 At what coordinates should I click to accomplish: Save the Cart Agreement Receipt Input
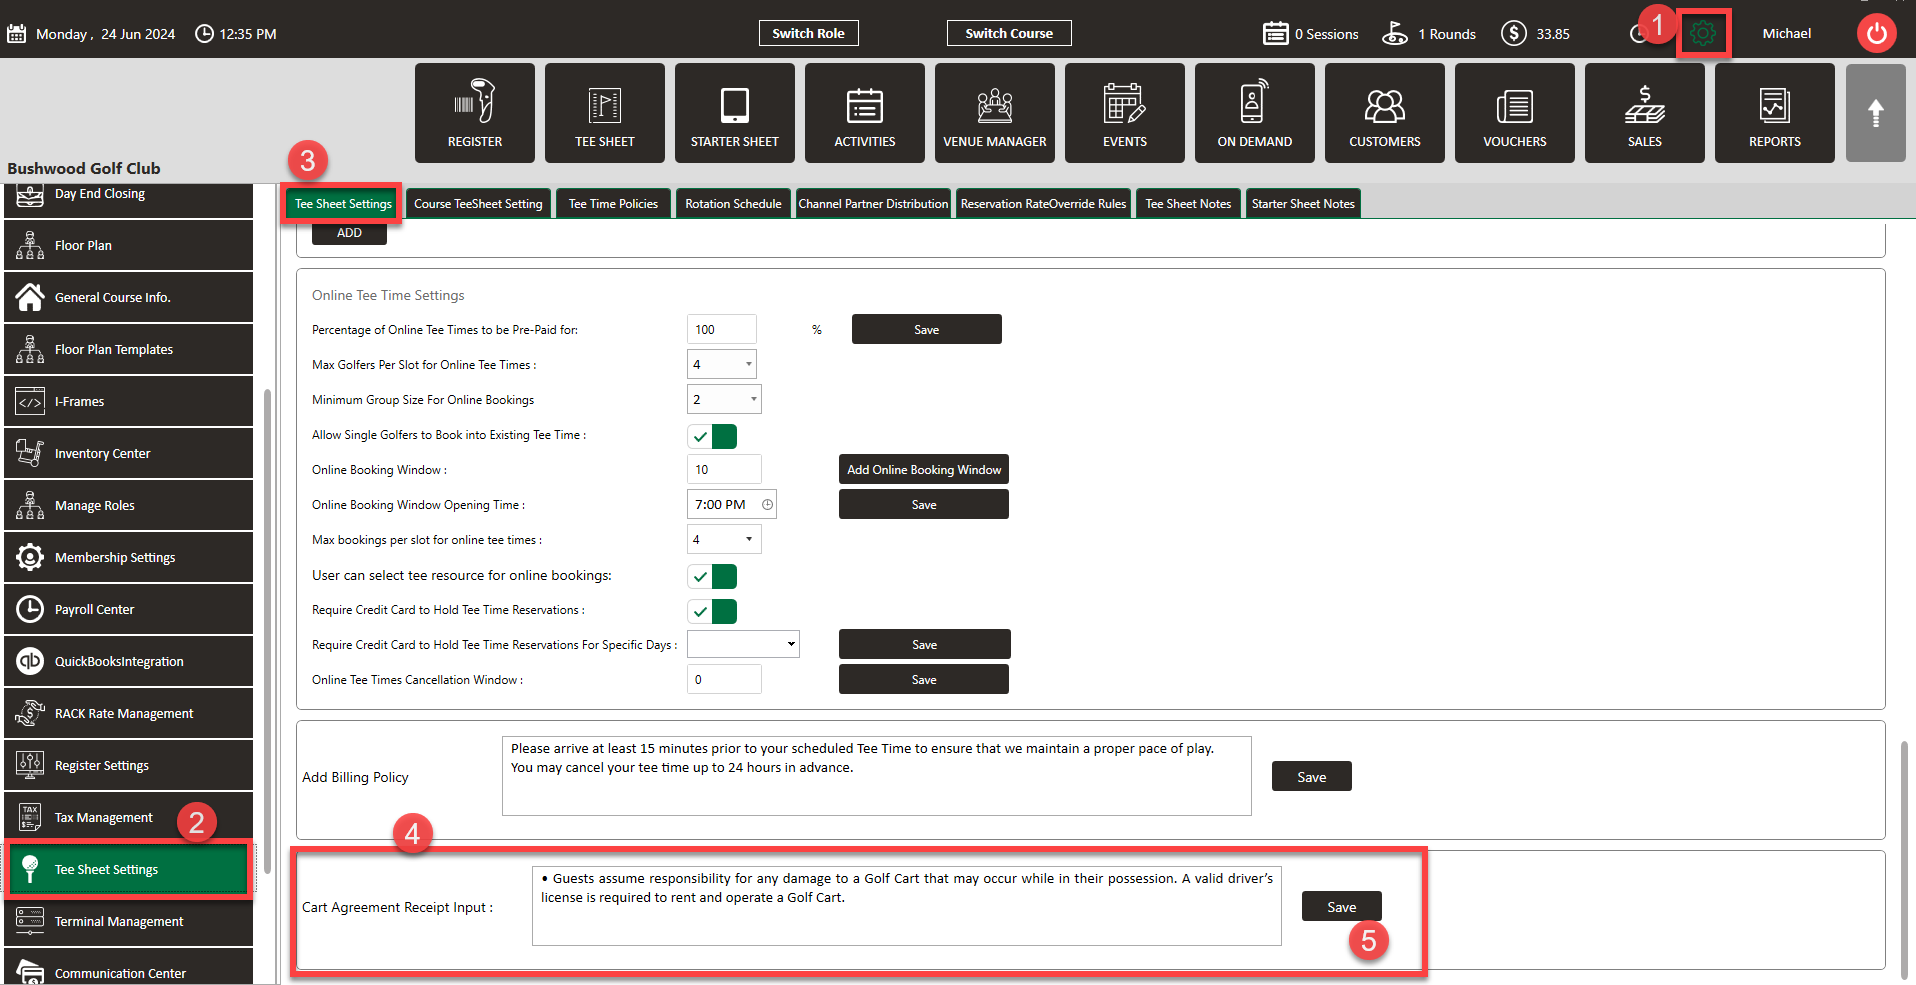tap(1340, 906)
